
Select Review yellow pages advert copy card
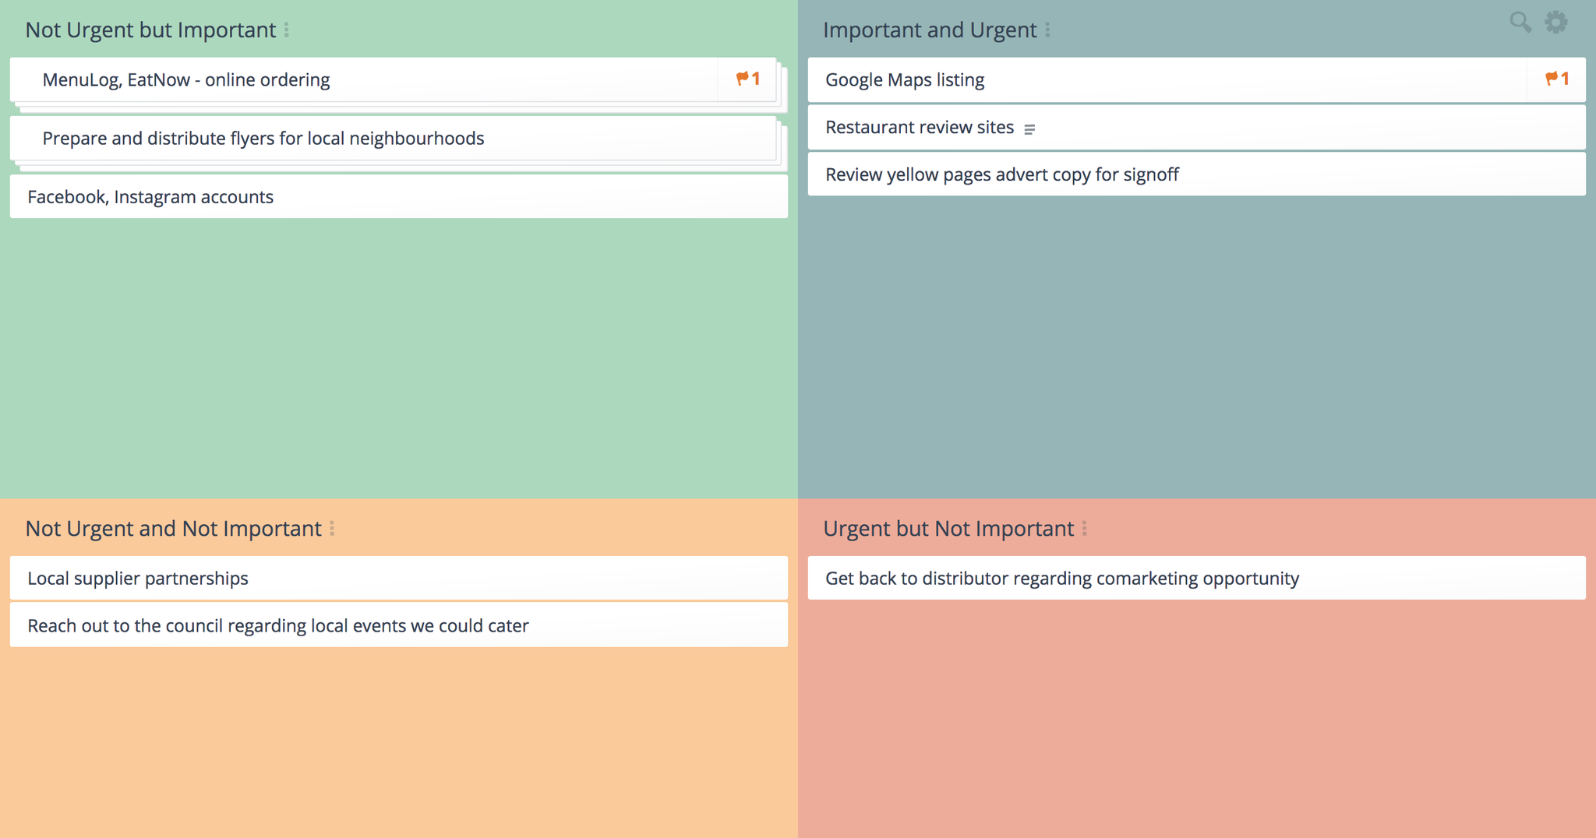point(1002,175)
